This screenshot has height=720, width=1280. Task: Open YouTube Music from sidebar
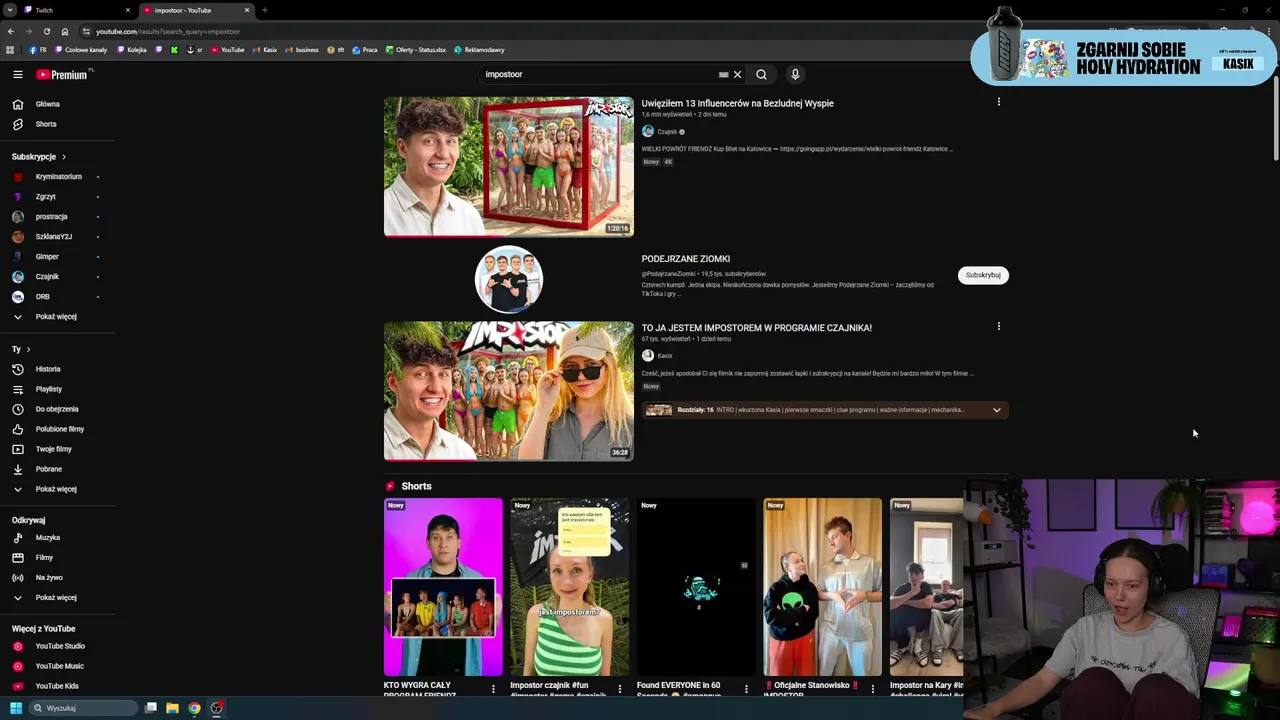(59, 666)
